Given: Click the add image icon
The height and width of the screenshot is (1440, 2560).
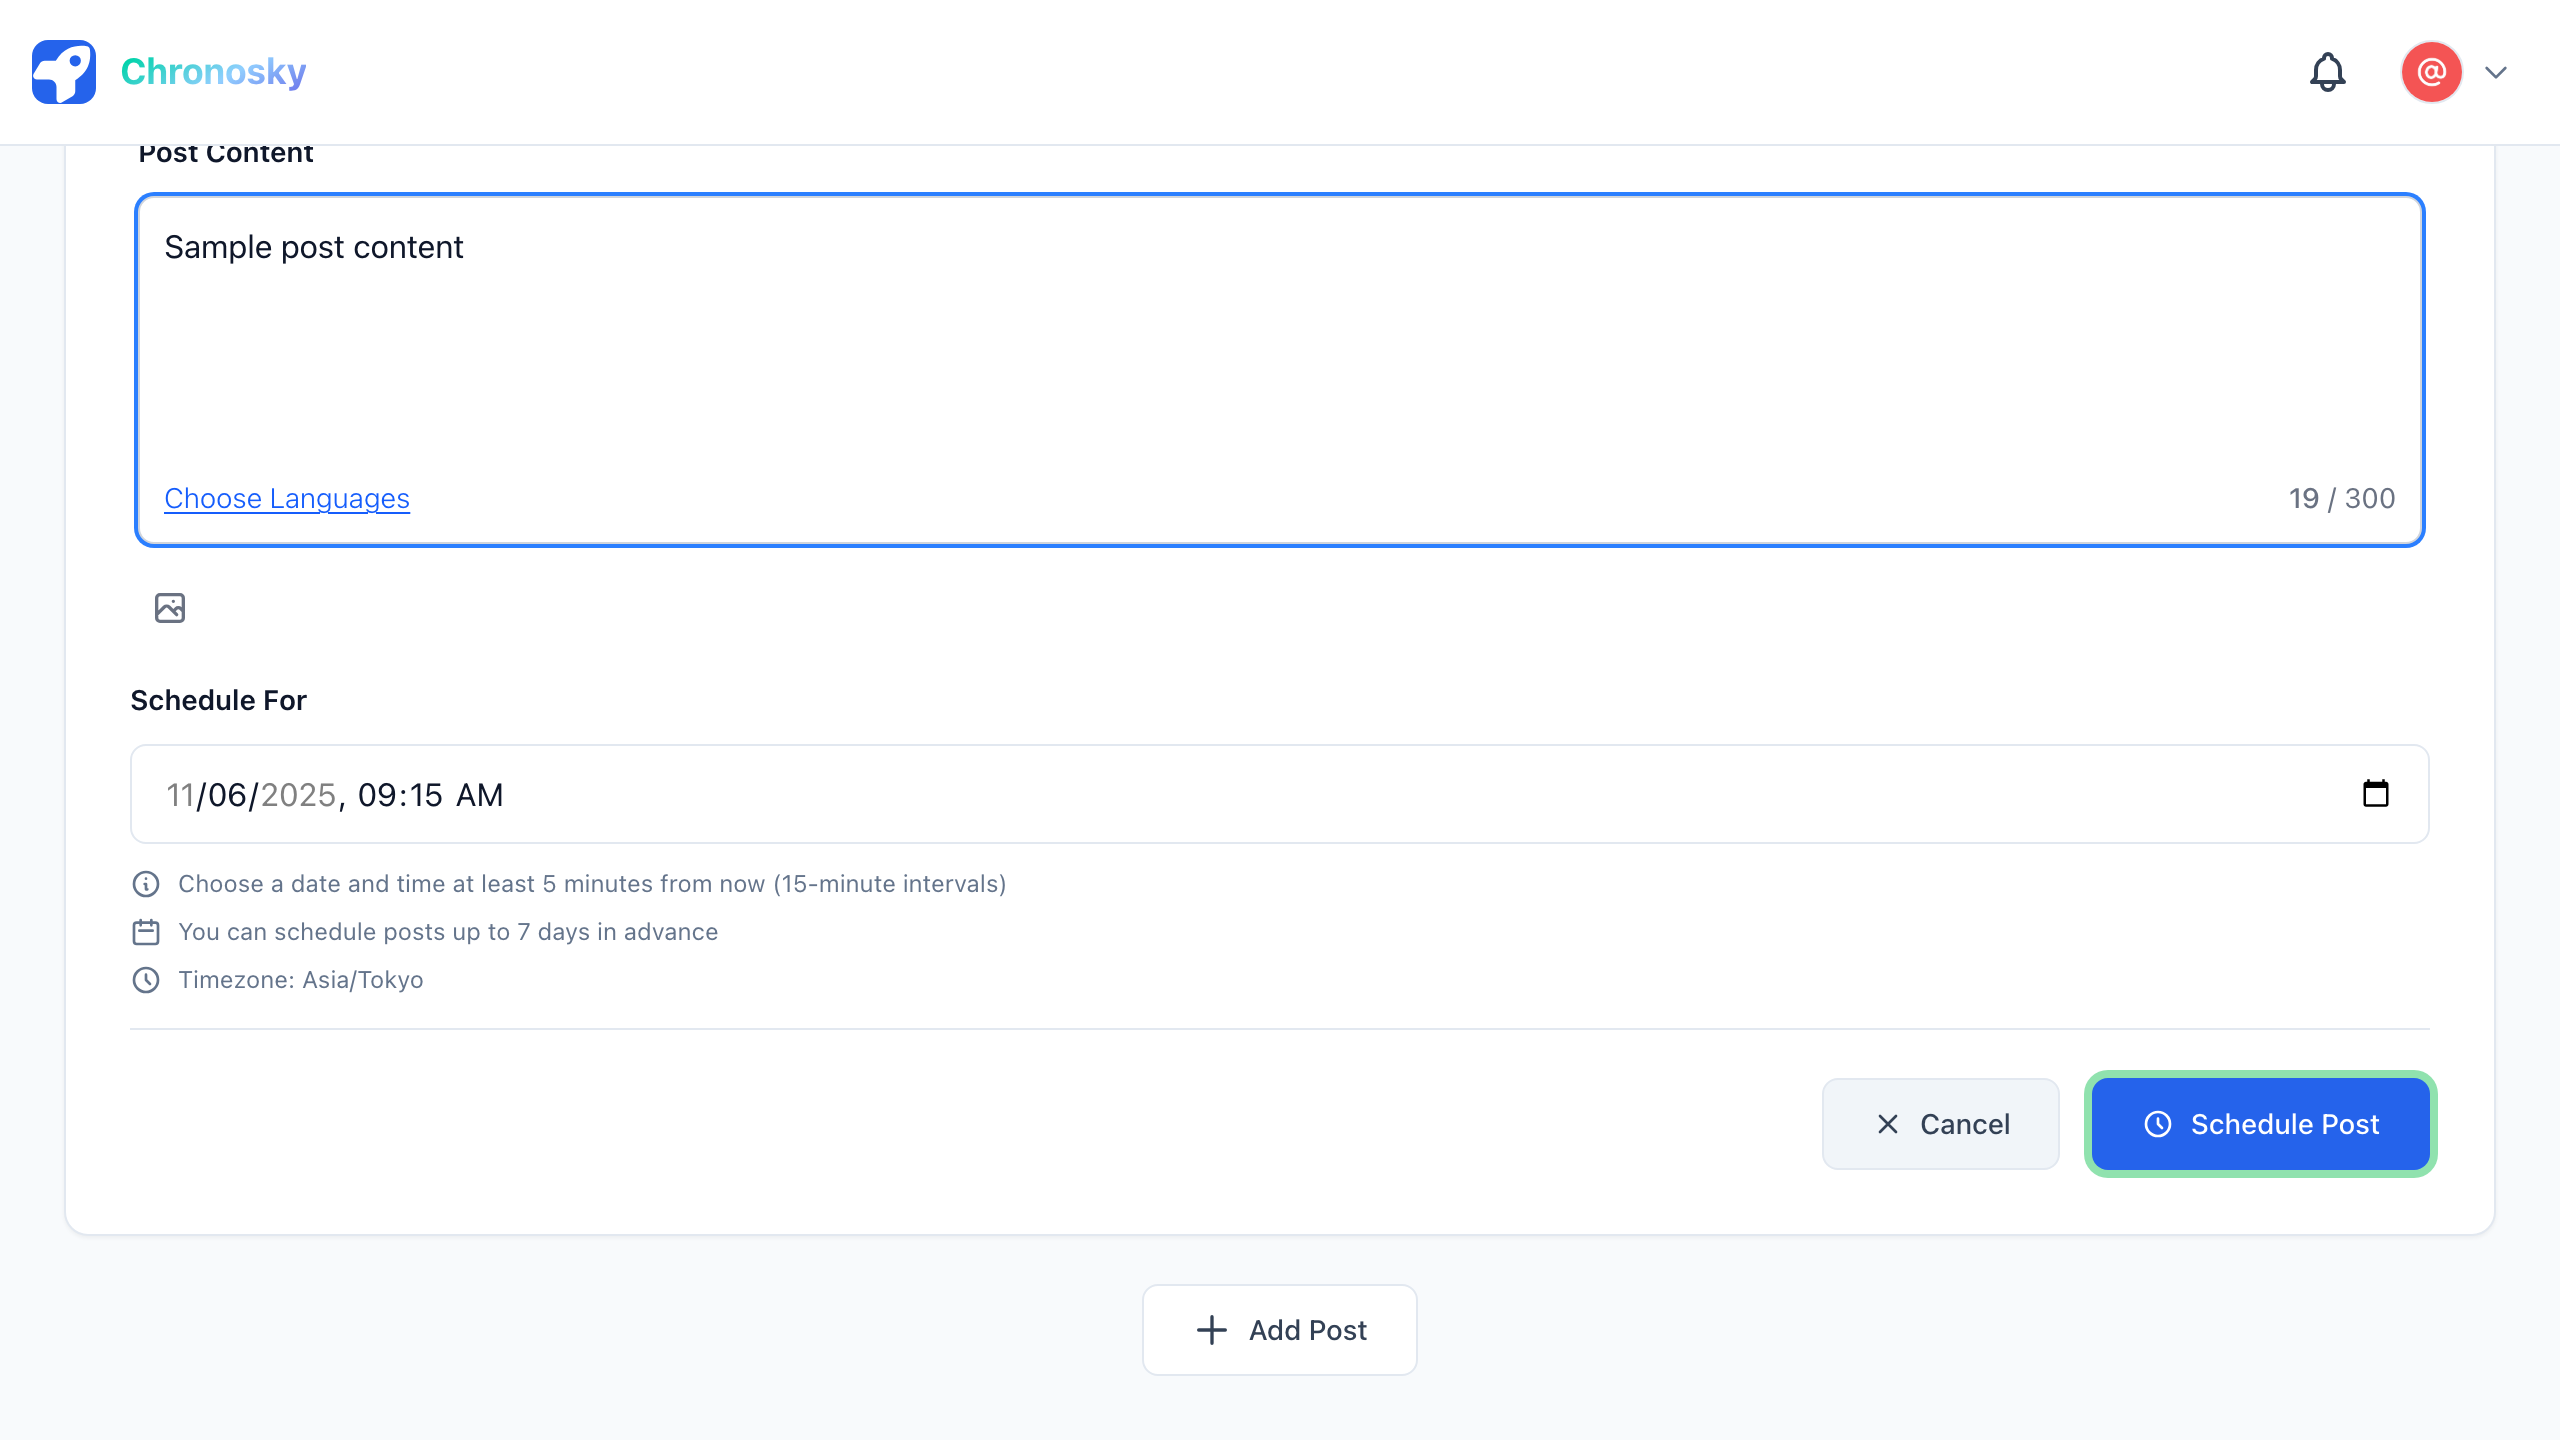Looking at the screenshot, I should 170,607.
